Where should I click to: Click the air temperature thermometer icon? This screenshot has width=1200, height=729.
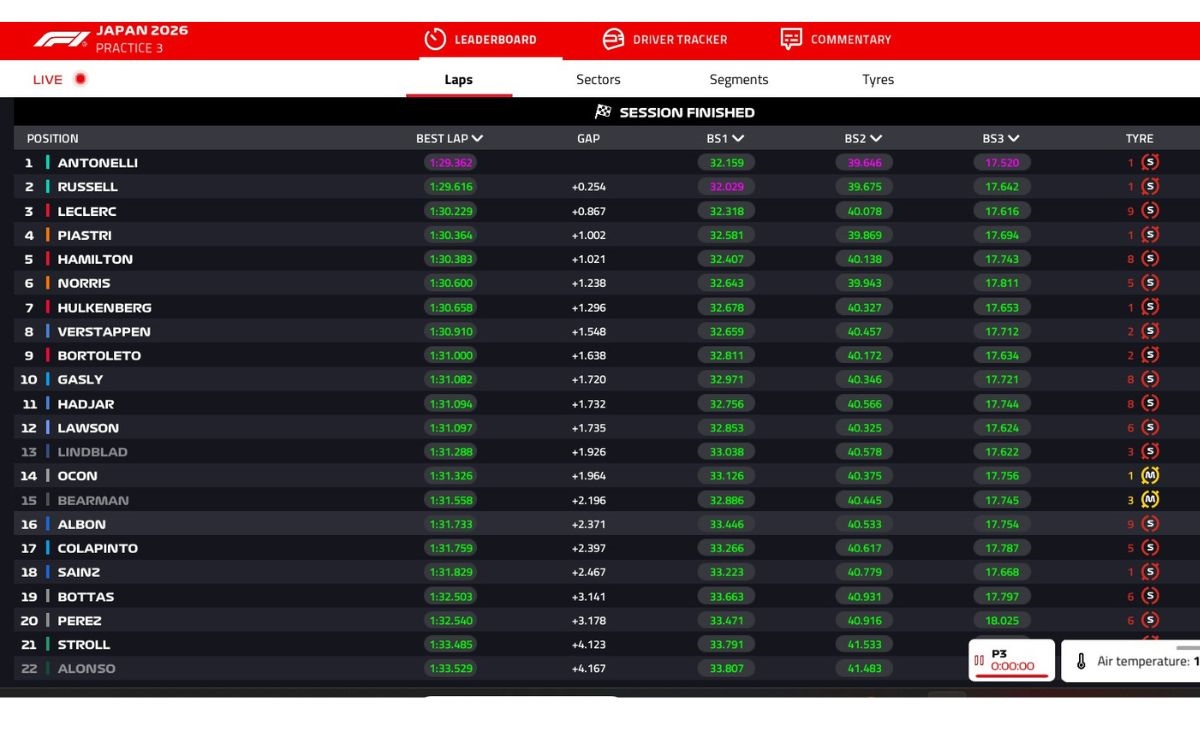click(1083, 661)
